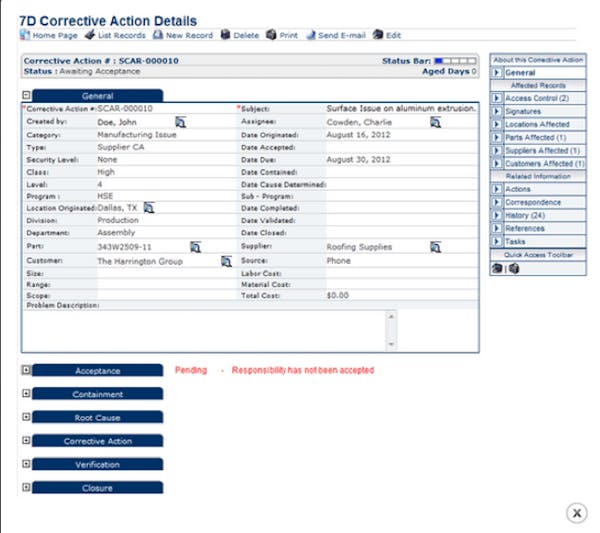Expand the Closure section plus box
Viewport: 600px width, 533px height.
click(26, 487)
